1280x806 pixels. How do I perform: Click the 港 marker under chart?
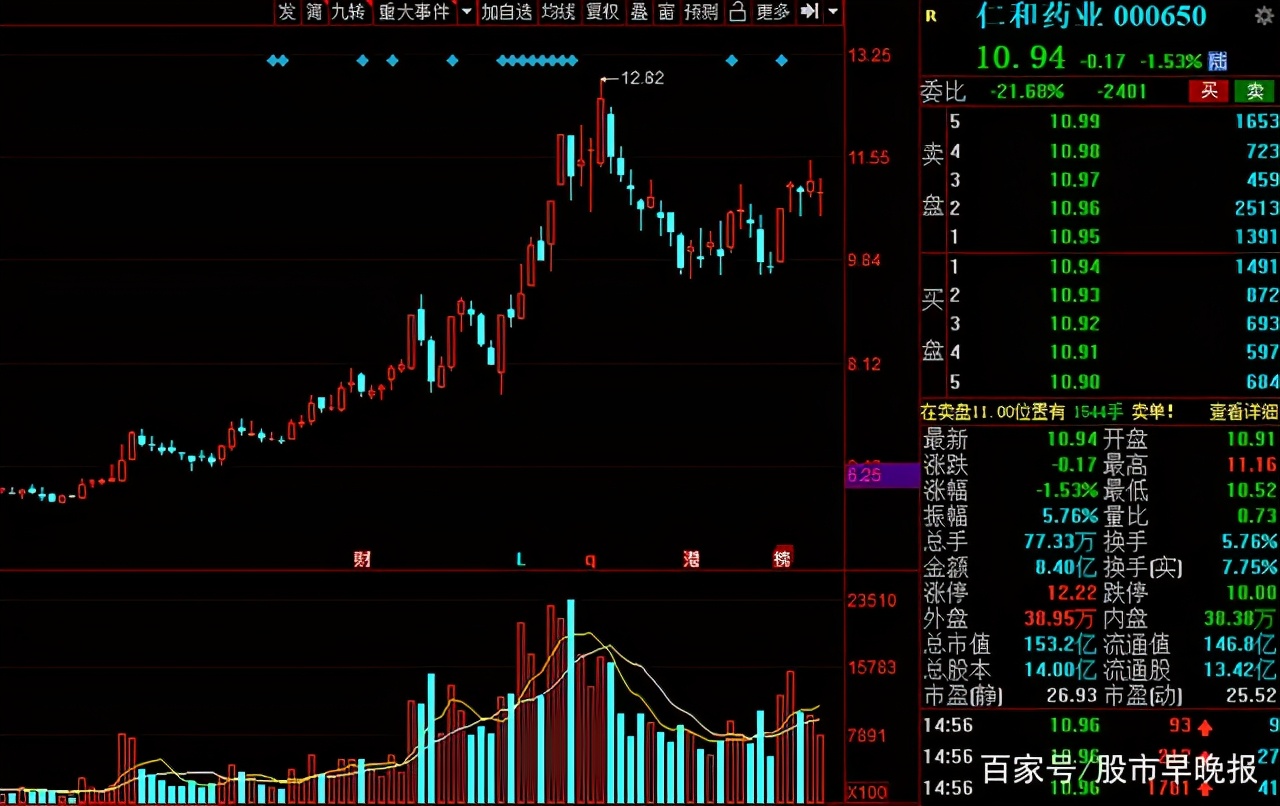pyautogui.click(x=691, y=559)
